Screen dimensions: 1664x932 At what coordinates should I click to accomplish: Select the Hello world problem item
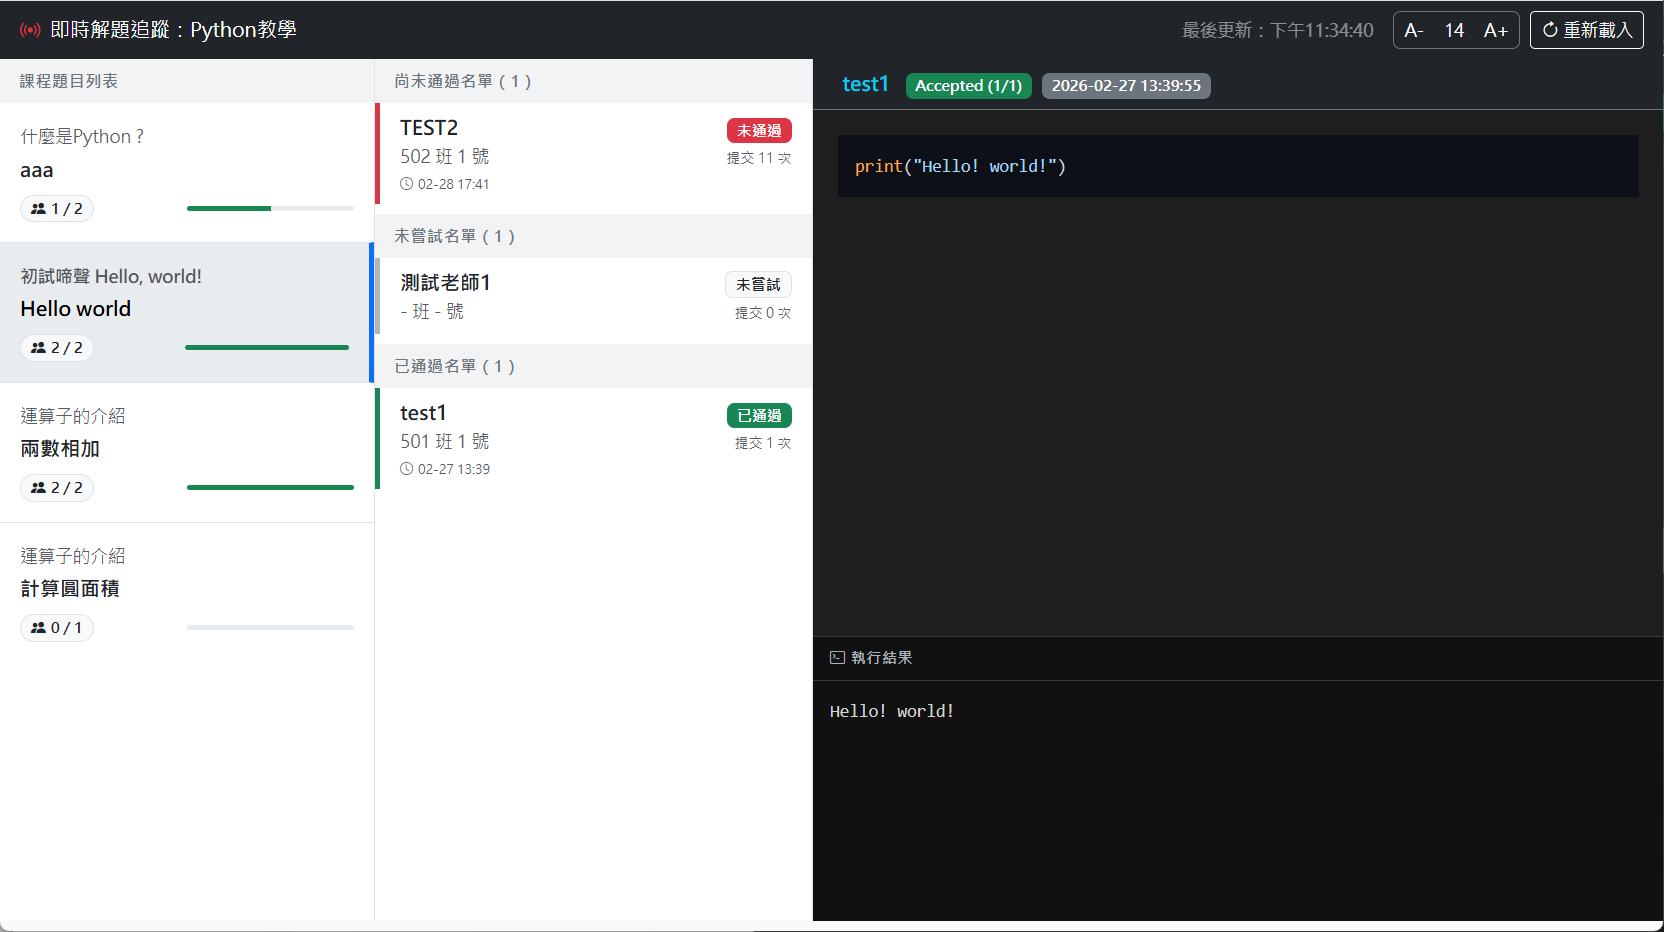click(x=186, y=312)
